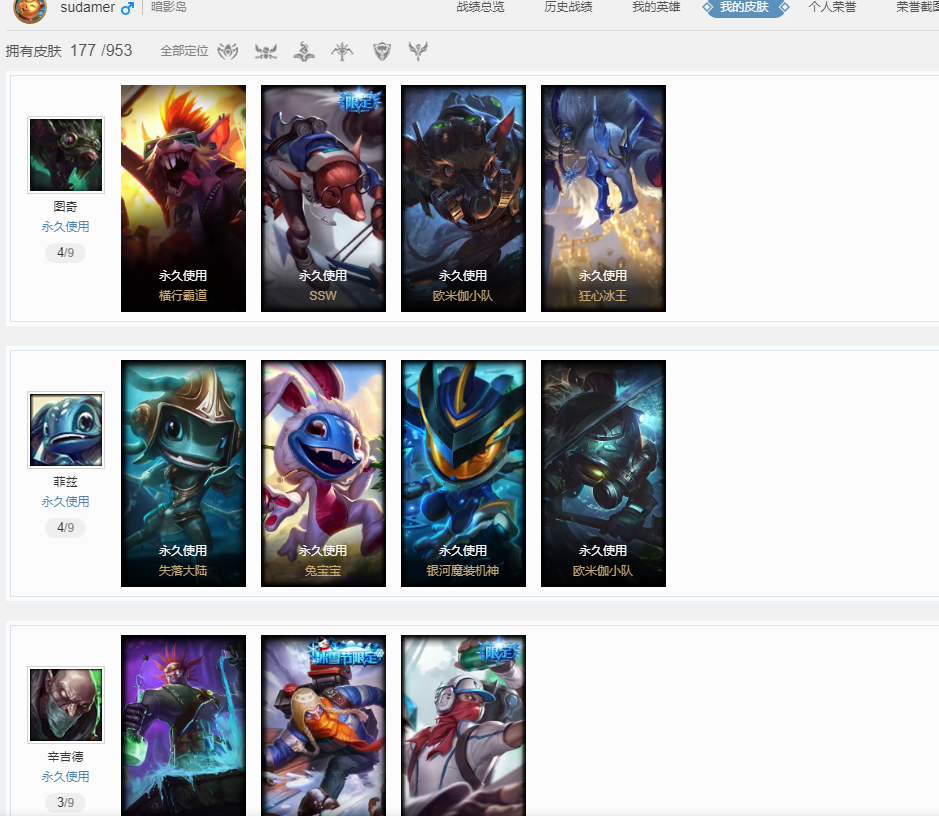
Task: Click the summoner avatar icon
Action: (x=30, y=9)
